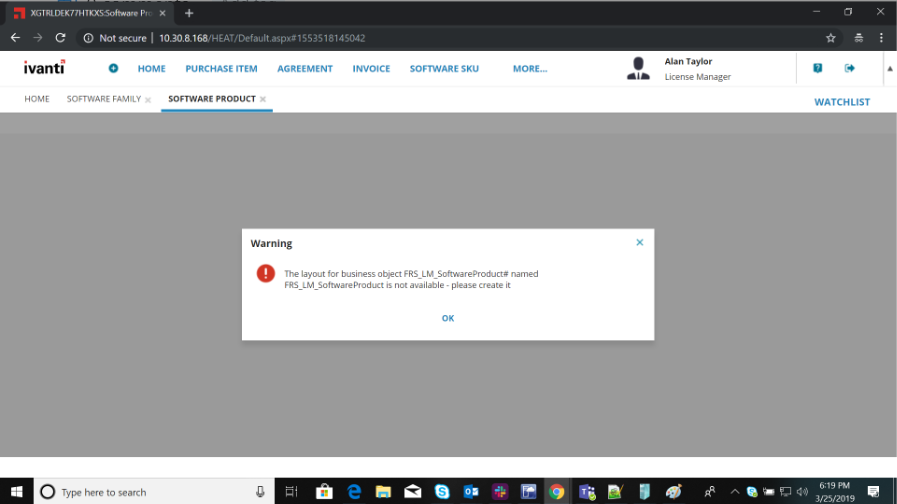Open the help icon in the header
This screenshot has width=897, height=504.
coord(817,68)
